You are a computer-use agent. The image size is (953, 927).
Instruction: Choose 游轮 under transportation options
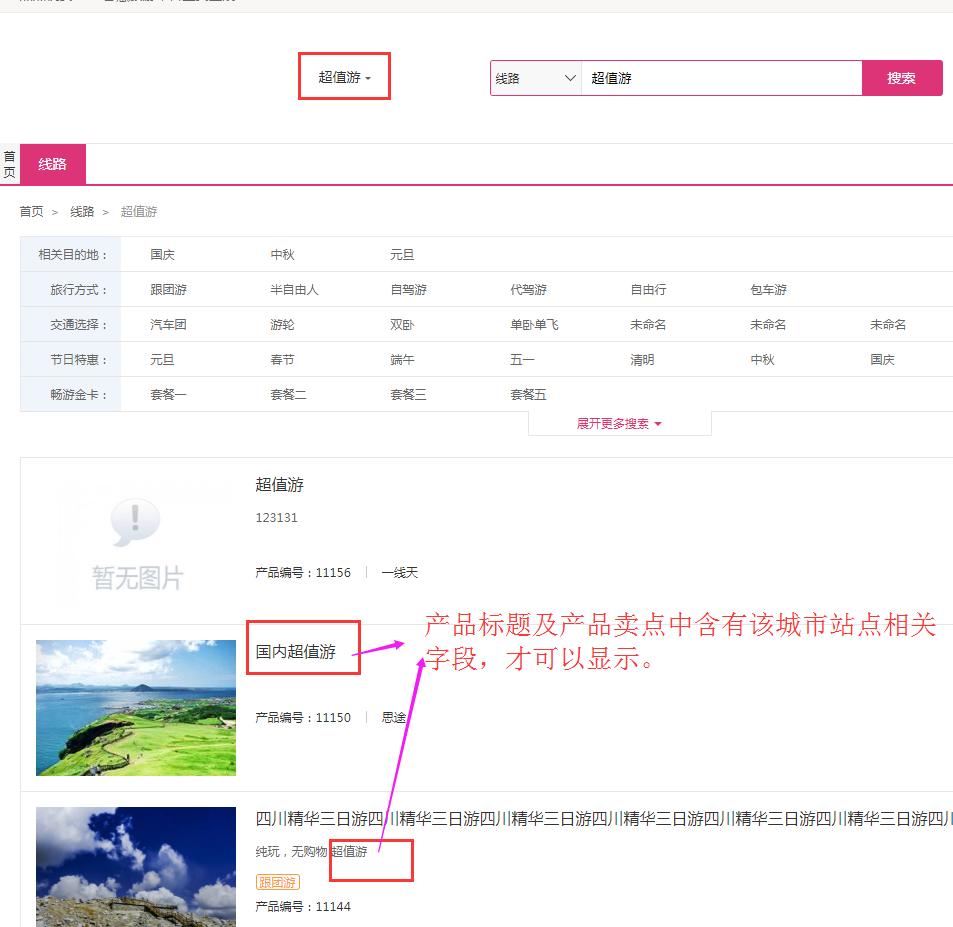282,325
